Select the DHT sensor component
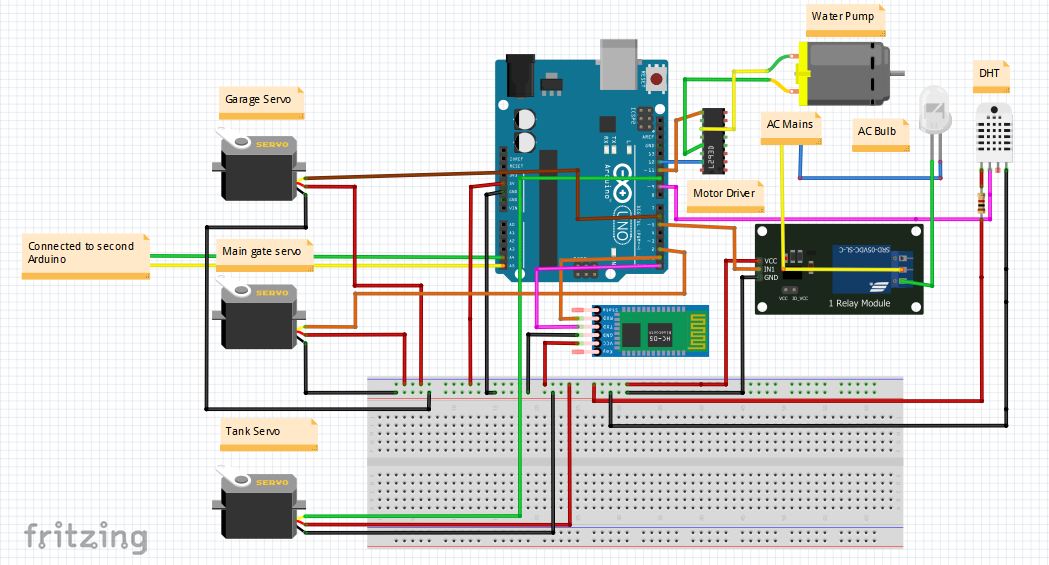The height and width of the screenshot is (565, 1049). pyautogui.click(x=994, y=136)
